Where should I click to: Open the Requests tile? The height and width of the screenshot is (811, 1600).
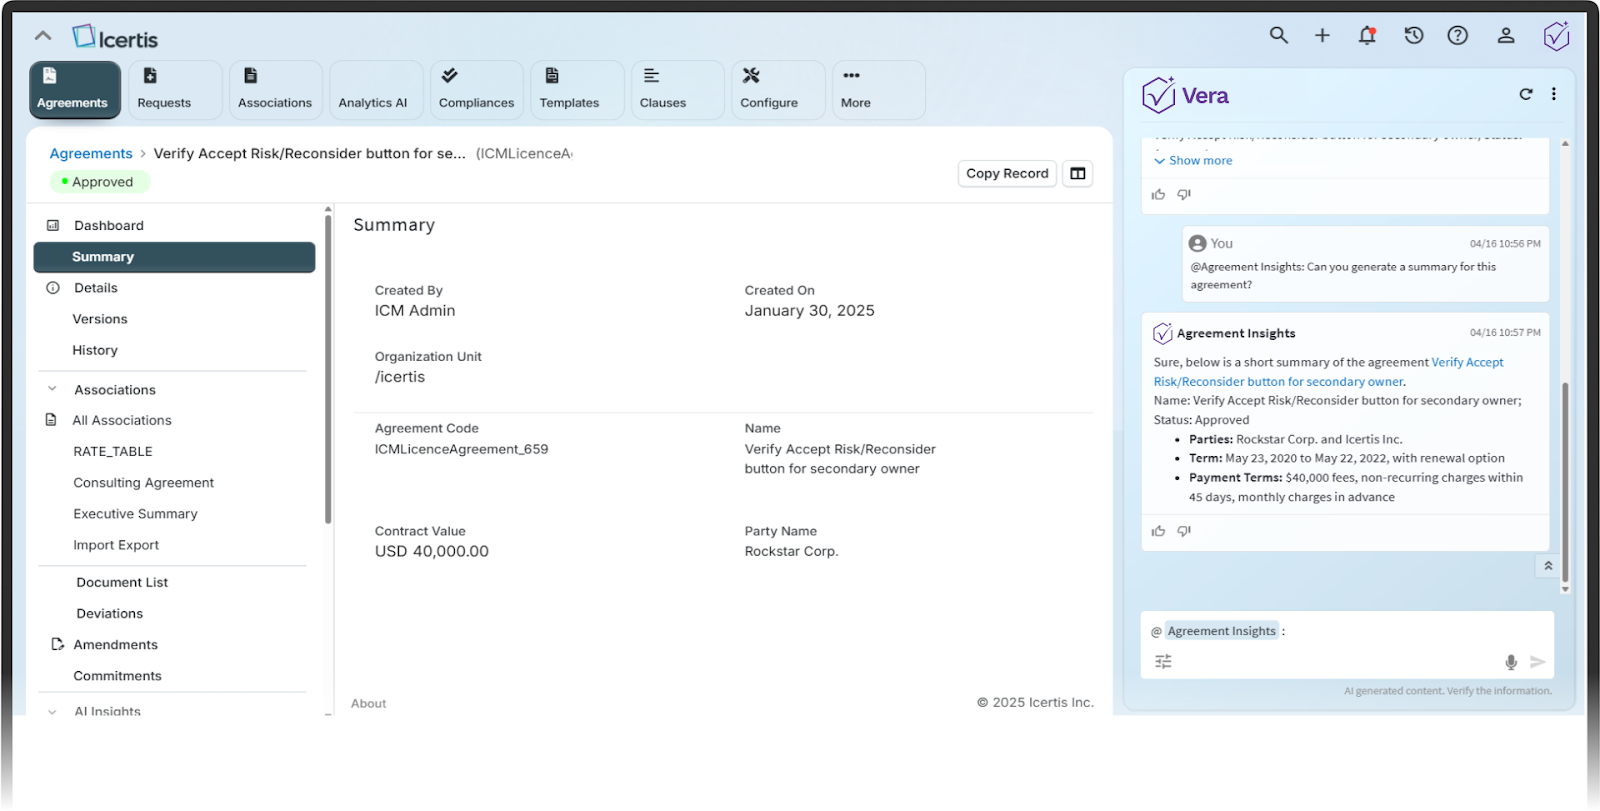175,89
